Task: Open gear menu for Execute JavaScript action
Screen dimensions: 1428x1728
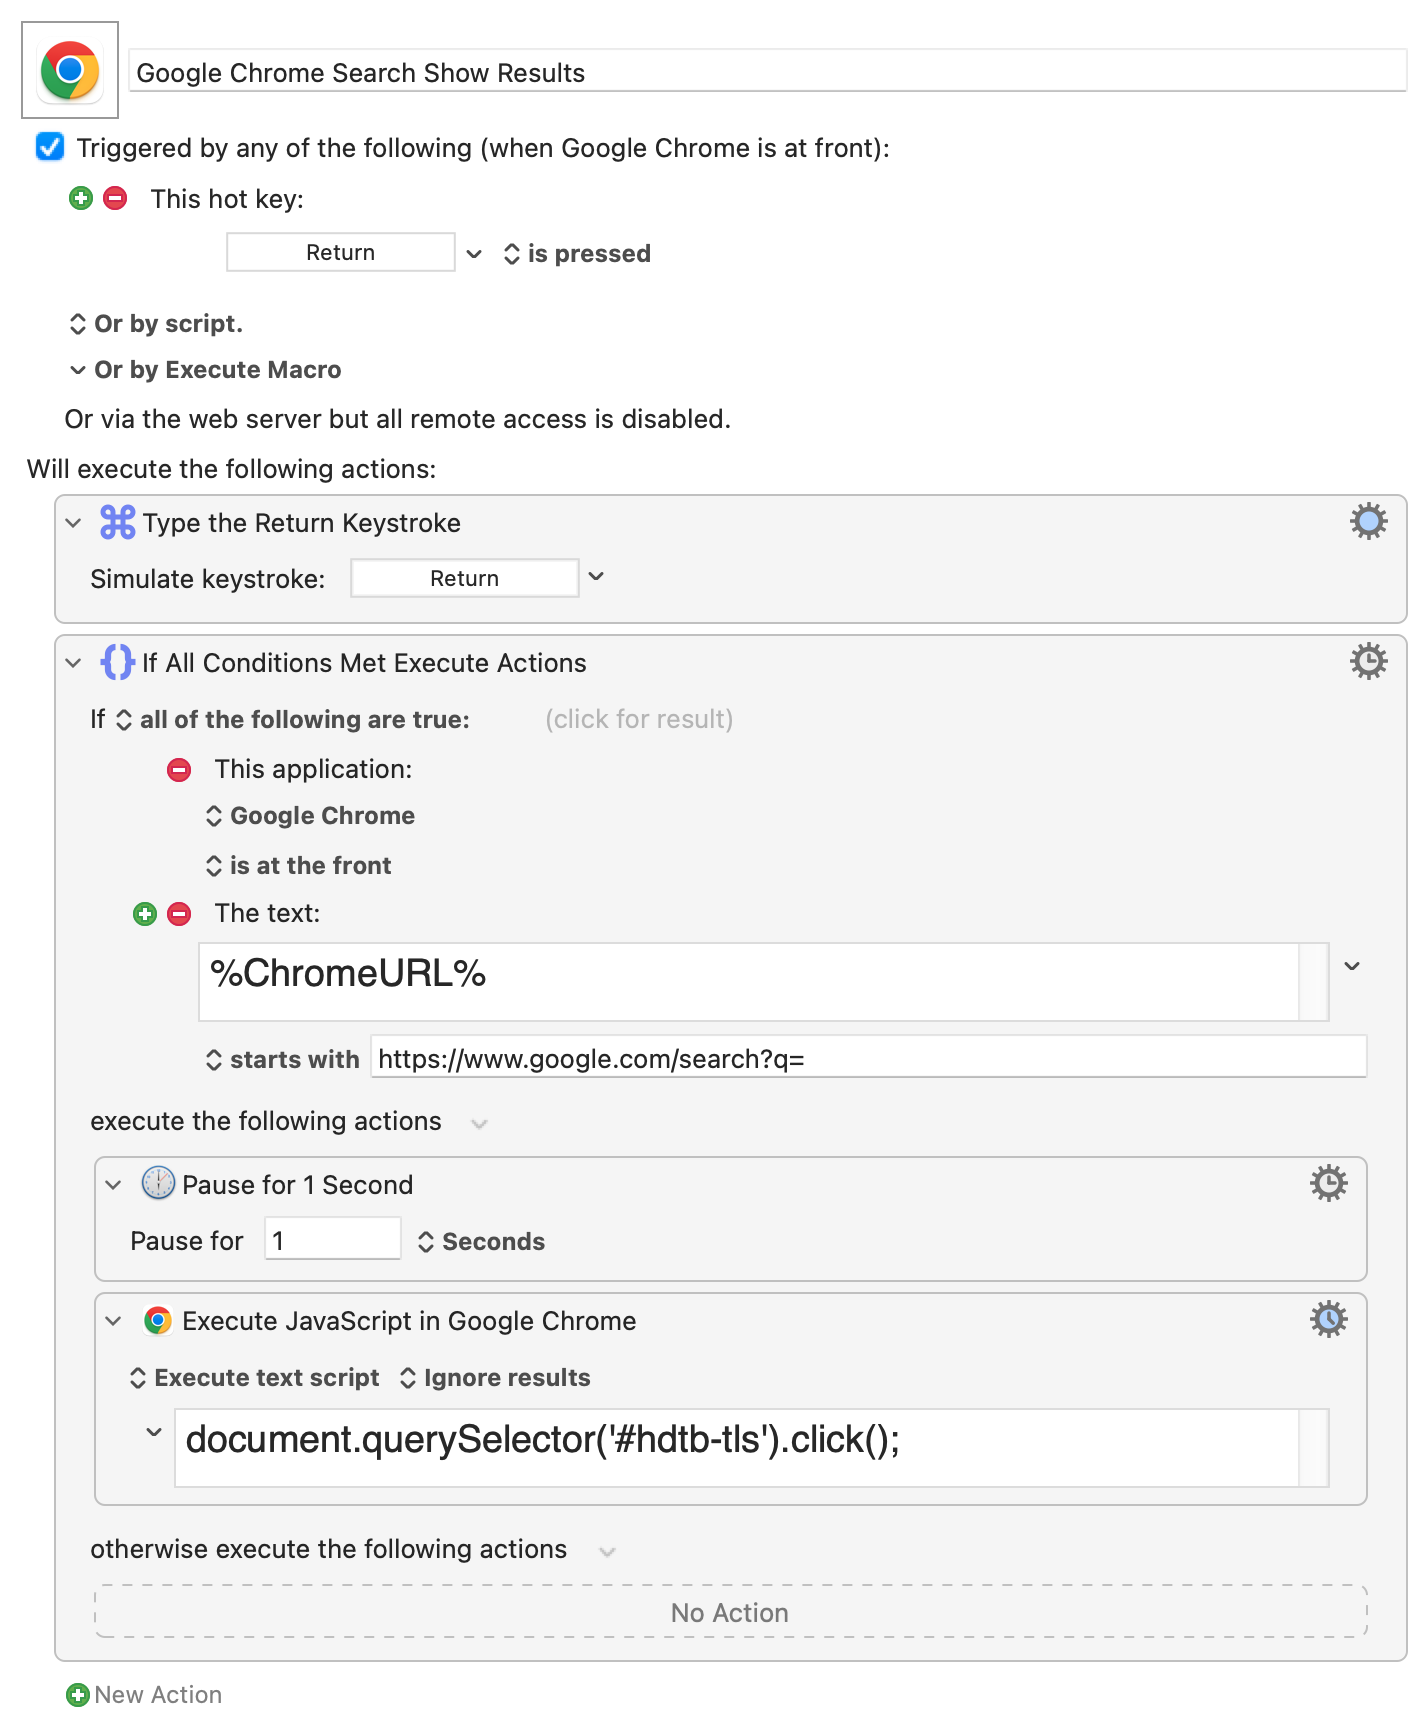Action: 1328,1320
